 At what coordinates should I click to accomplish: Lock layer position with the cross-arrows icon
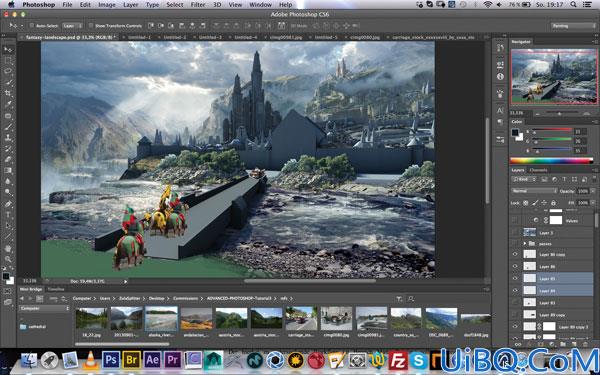(544, 203)
